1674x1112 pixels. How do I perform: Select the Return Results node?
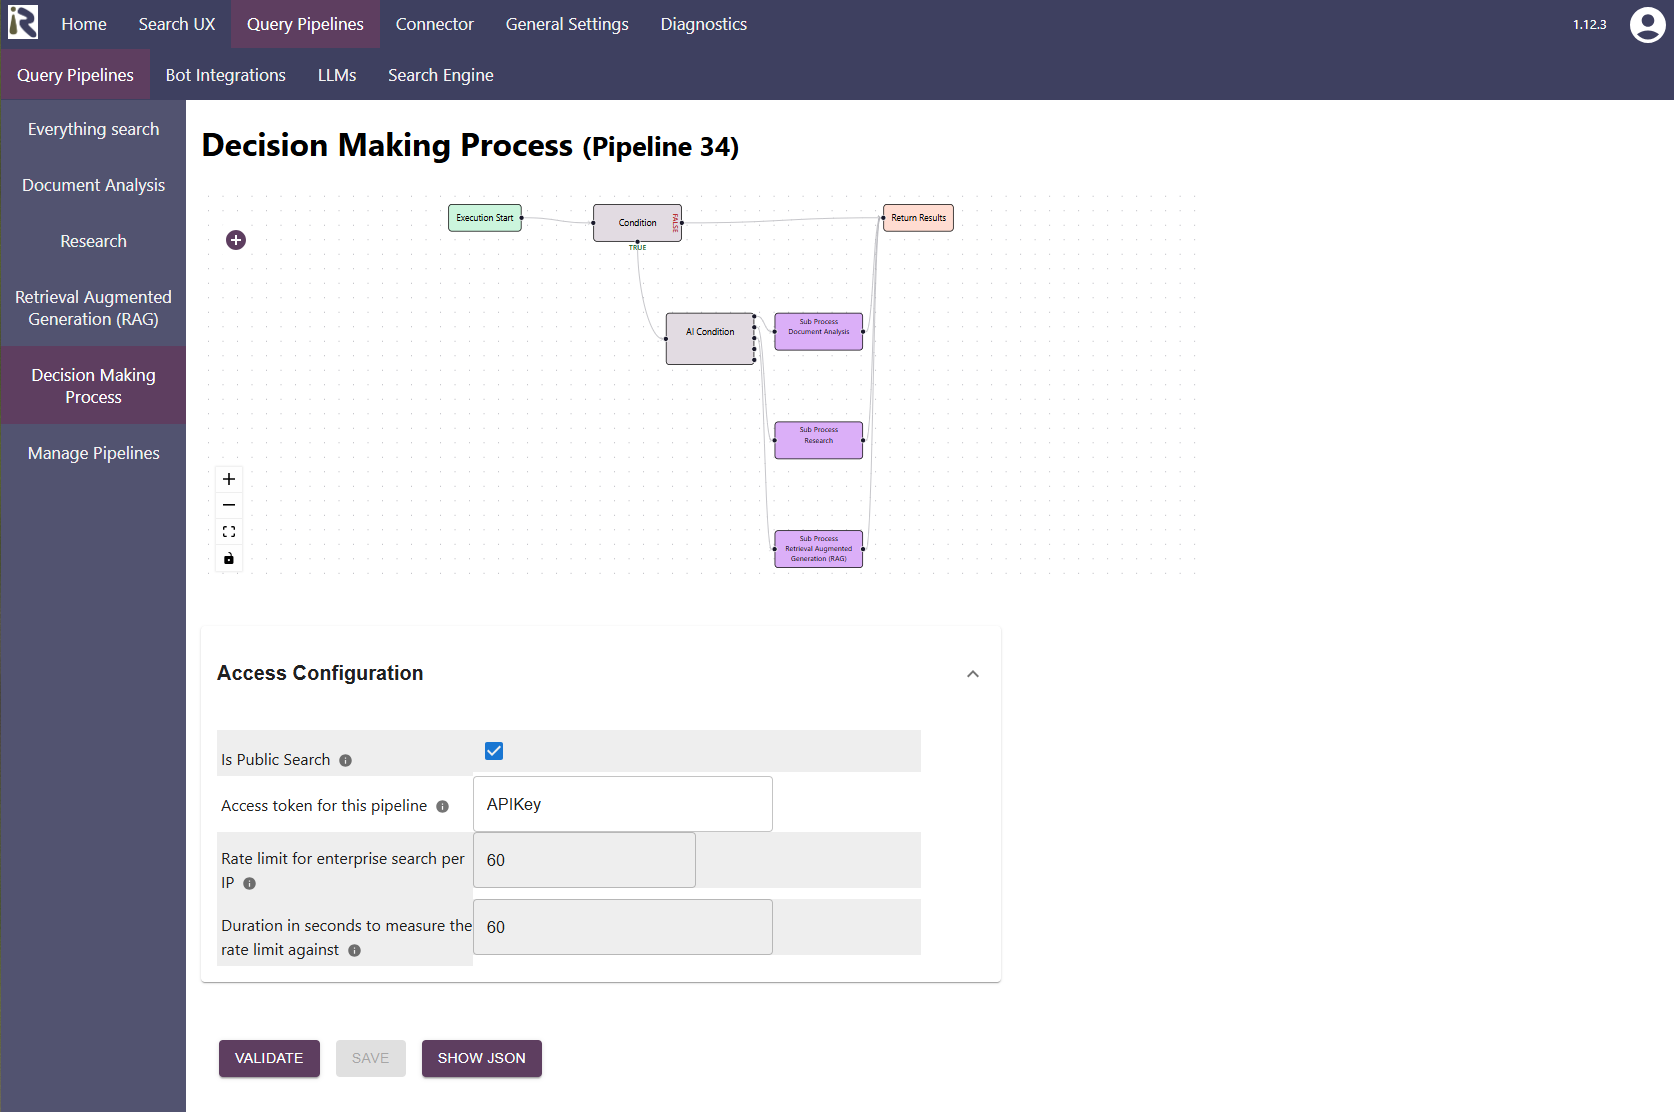(918, 218)
